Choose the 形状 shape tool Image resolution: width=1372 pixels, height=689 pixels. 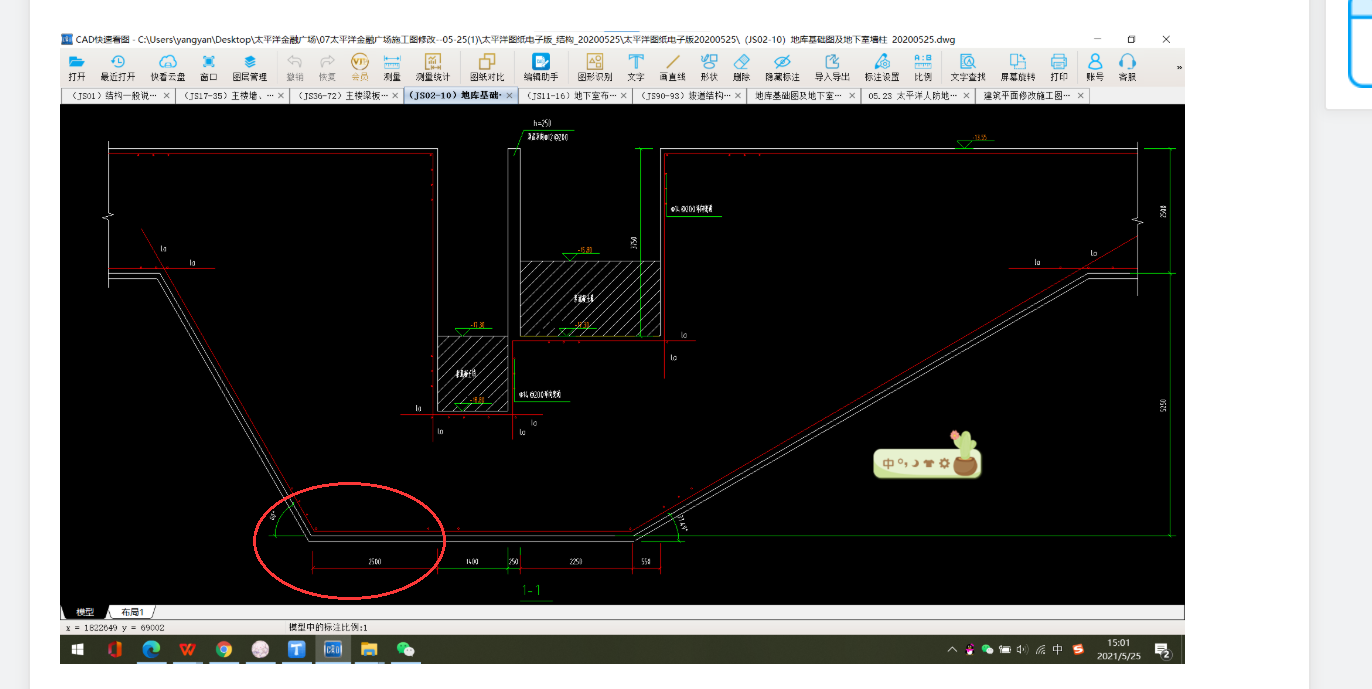(x=709, y=67)
